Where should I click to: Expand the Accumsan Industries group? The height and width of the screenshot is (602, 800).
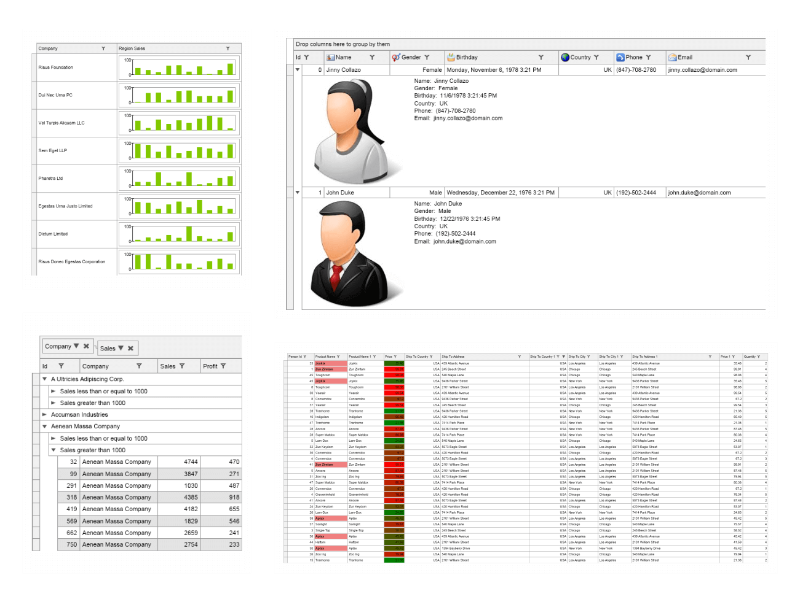click(x=44, y=415)
